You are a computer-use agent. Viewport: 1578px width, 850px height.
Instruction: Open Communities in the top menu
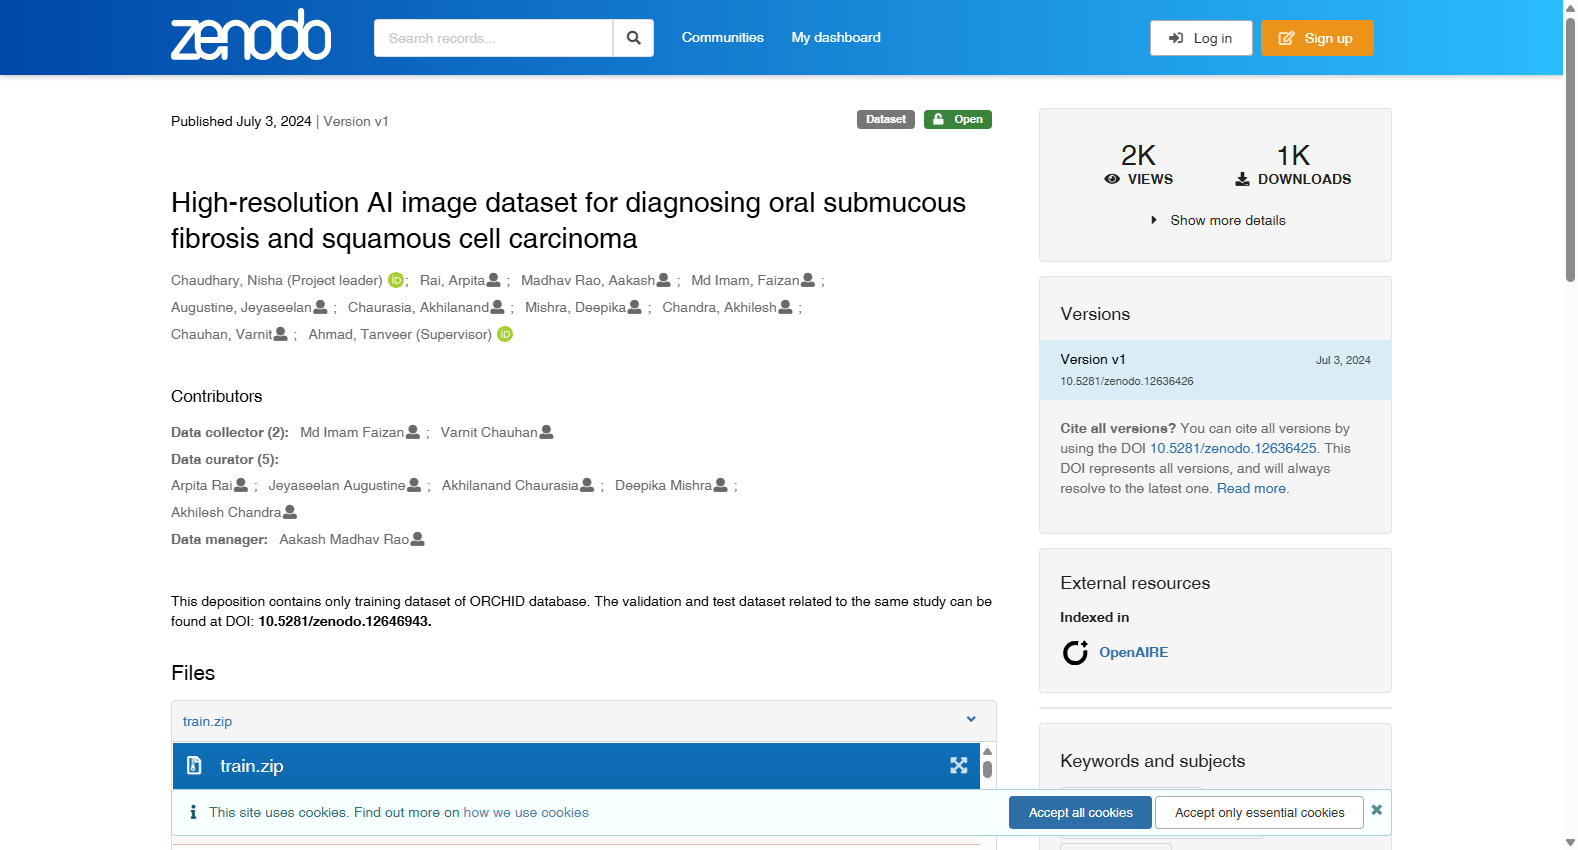(x=722, y=37)
